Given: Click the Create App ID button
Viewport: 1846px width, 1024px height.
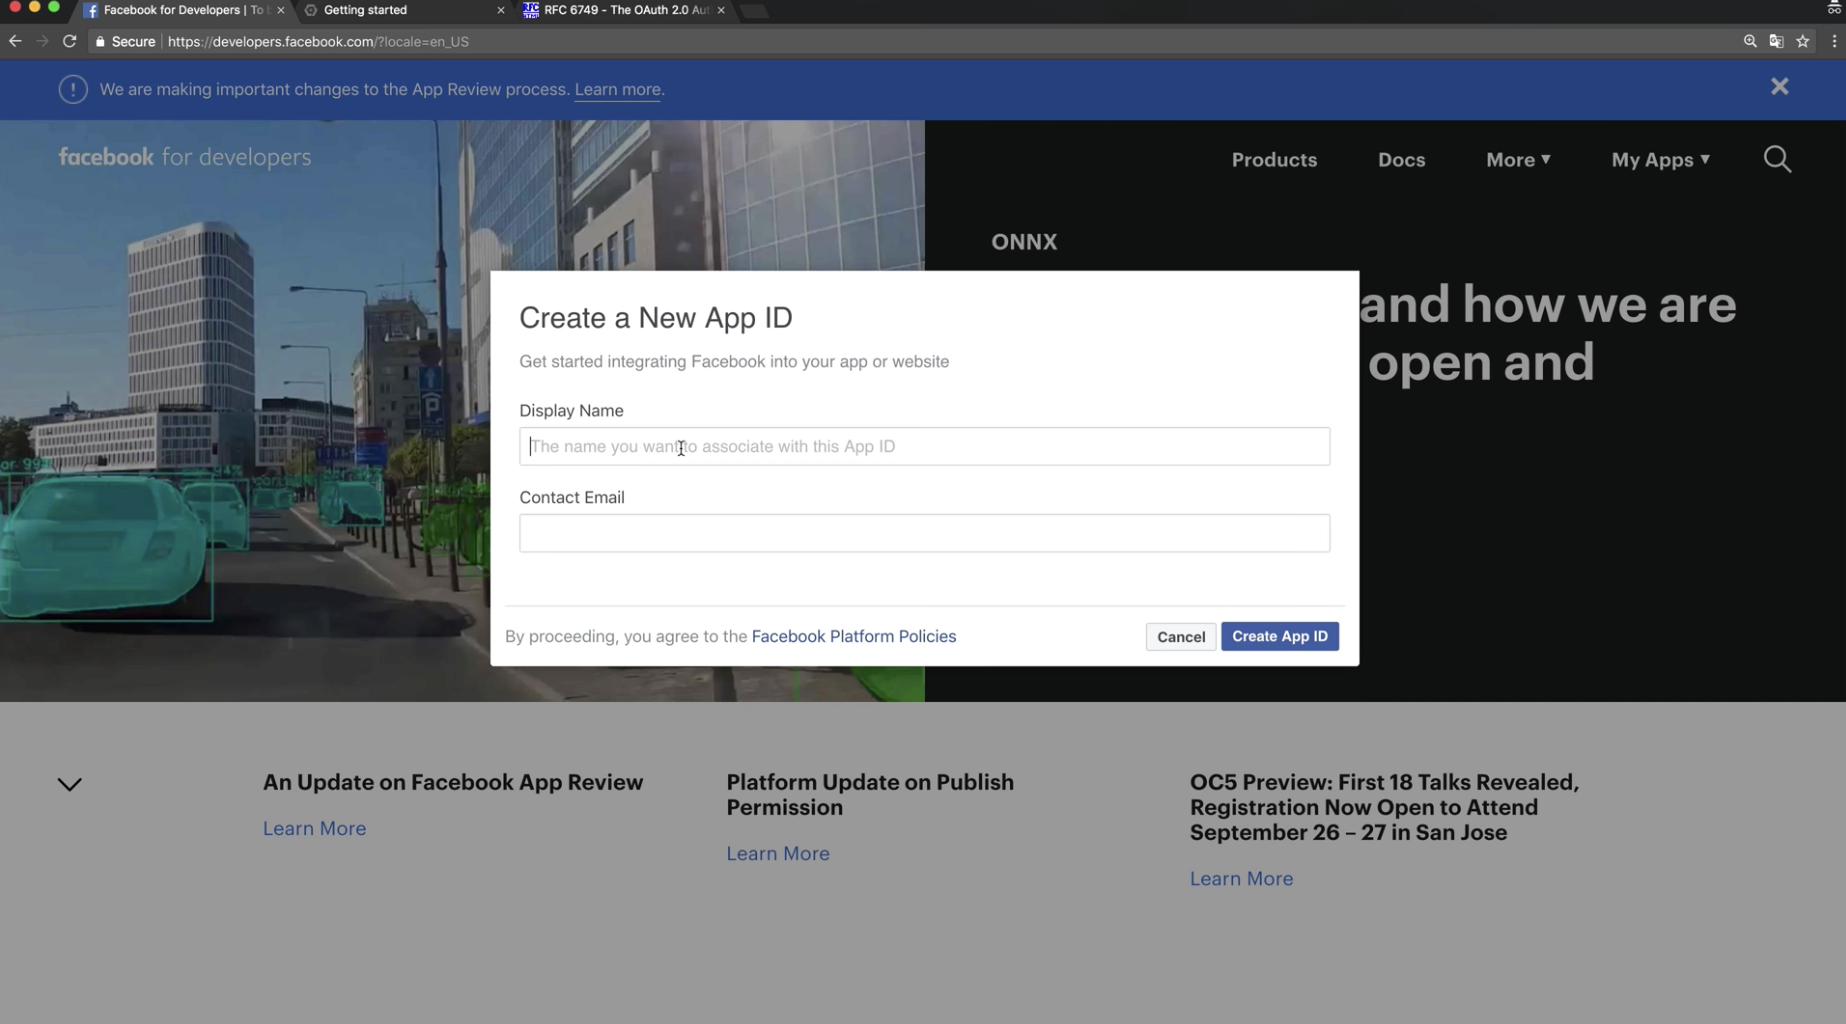Looking at the screenshot, I should pos(1279,636).
